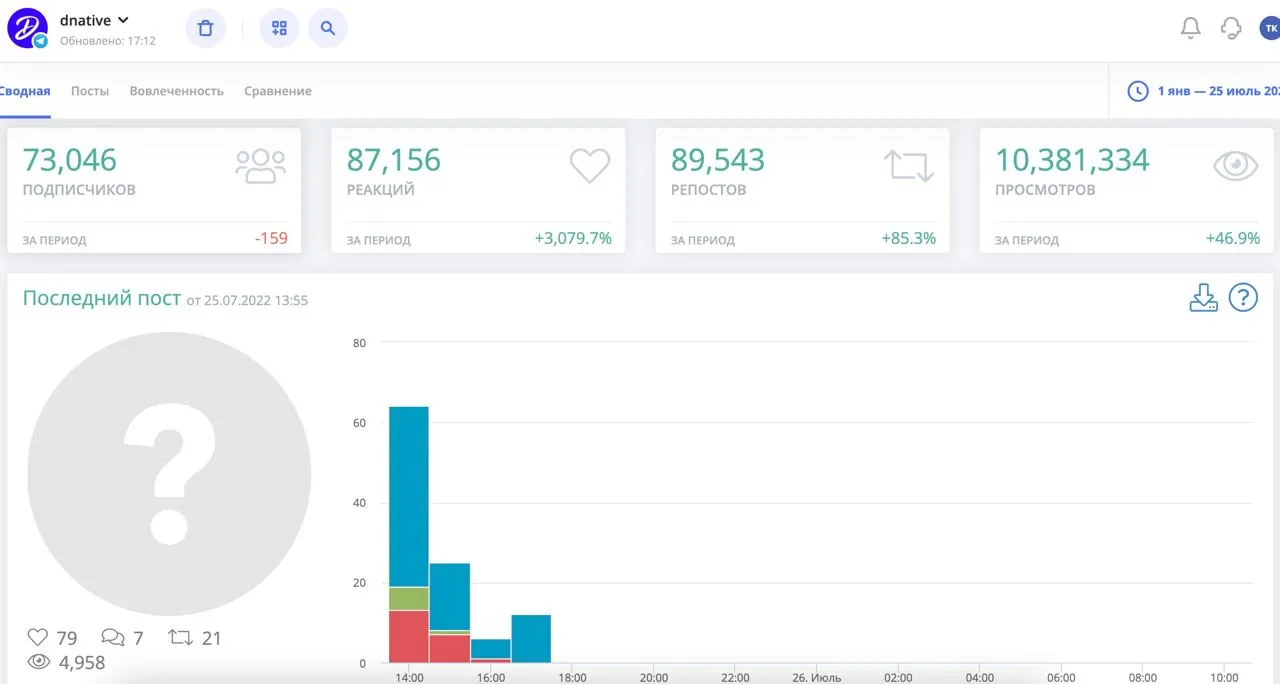Switch to the Посты tab
The height and width of the screenshot is (684, 1280).
point(90,91)
